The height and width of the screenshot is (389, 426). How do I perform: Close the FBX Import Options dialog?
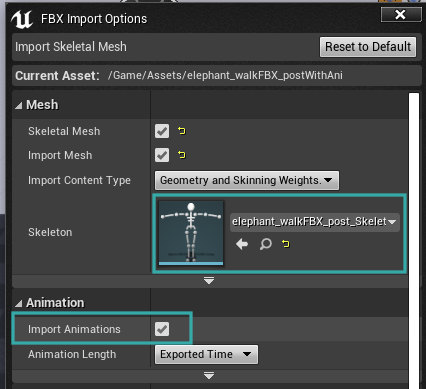coord(400,15)
